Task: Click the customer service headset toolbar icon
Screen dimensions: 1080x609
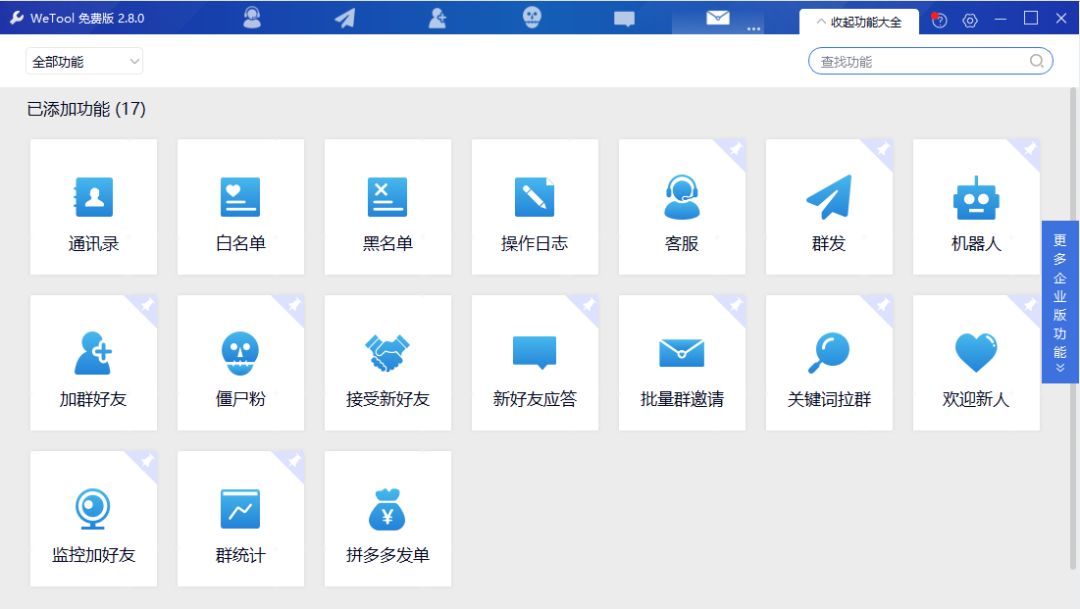Action: tap(252, 17)
